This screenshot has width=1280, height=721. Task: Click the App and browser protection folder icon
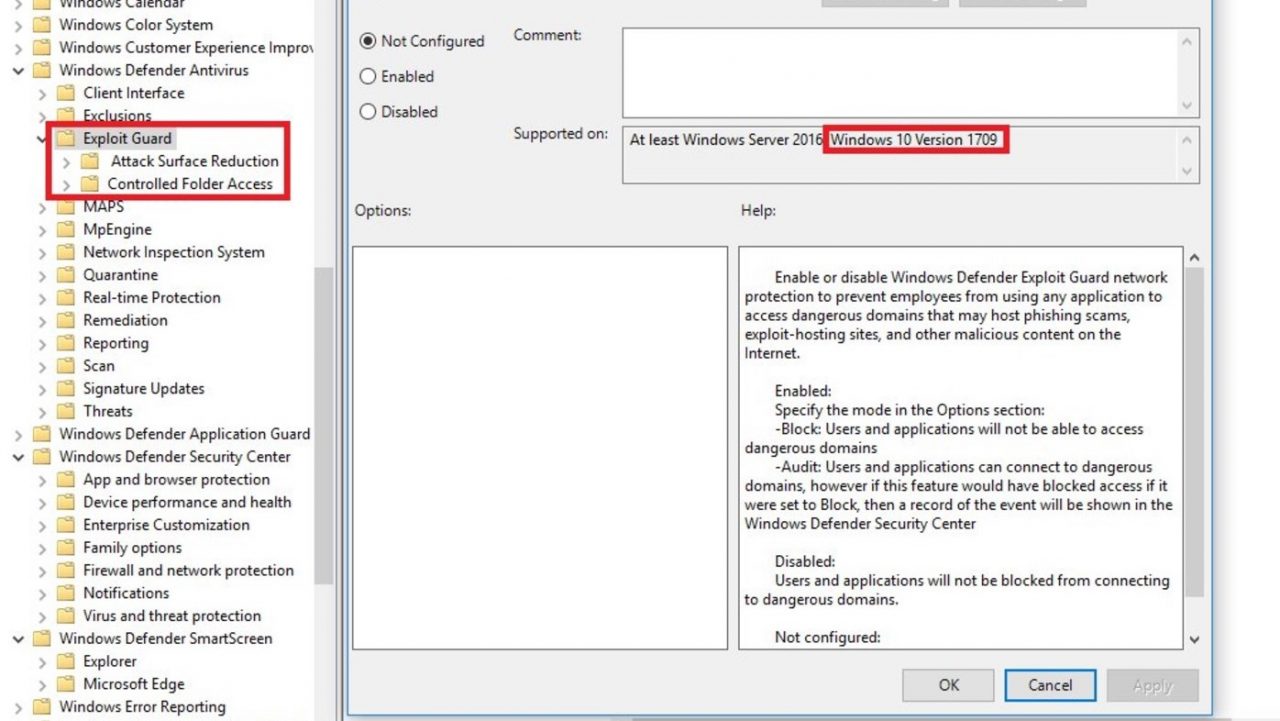click(x=65, y=480)
